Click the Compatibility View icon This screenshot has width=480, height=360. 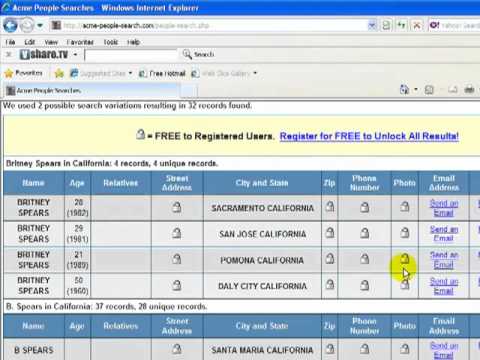(x=386, y=25)
